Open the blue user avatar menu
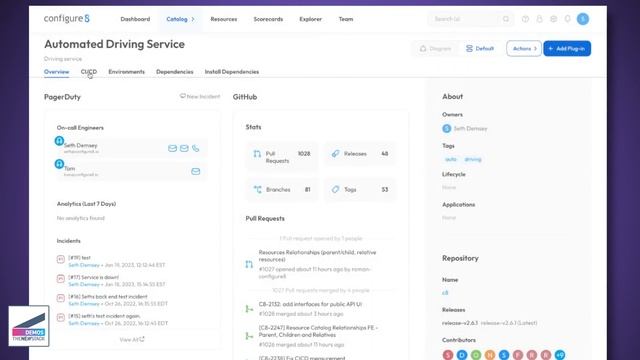The height and width of the screenshot is (360, 640). click(x=583, y=19)
